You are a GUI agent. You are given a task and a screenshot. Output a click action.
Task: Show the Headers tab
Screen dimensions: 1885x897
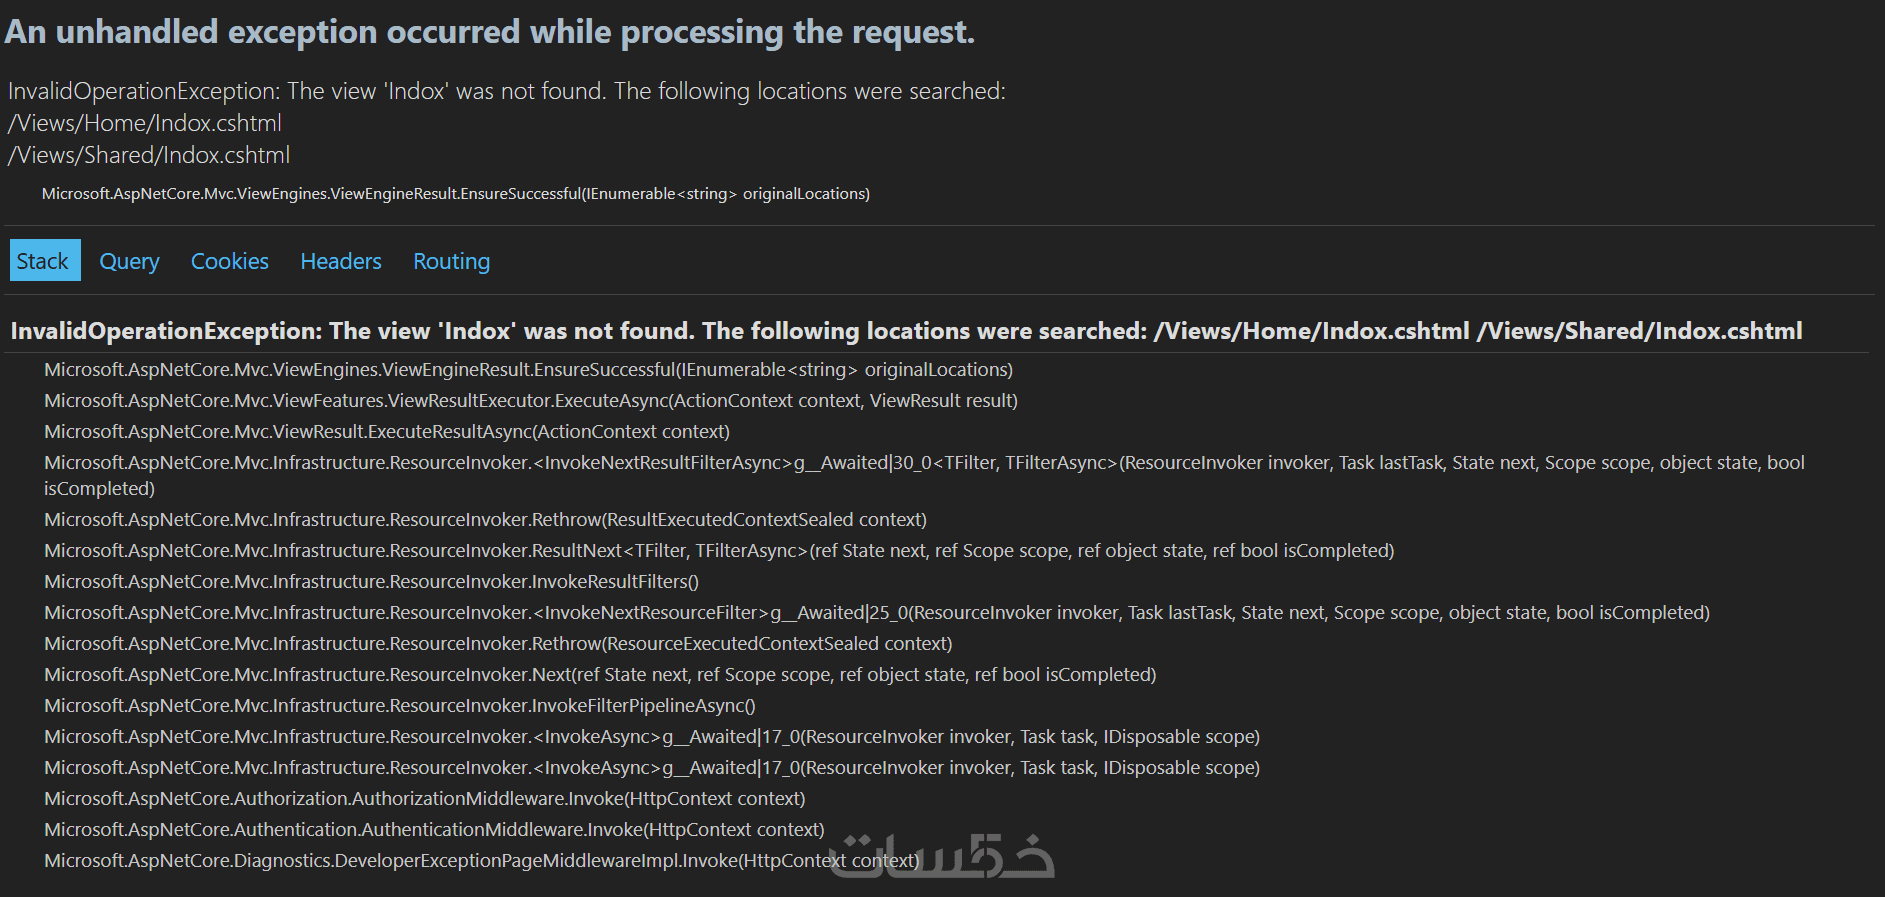340,261
